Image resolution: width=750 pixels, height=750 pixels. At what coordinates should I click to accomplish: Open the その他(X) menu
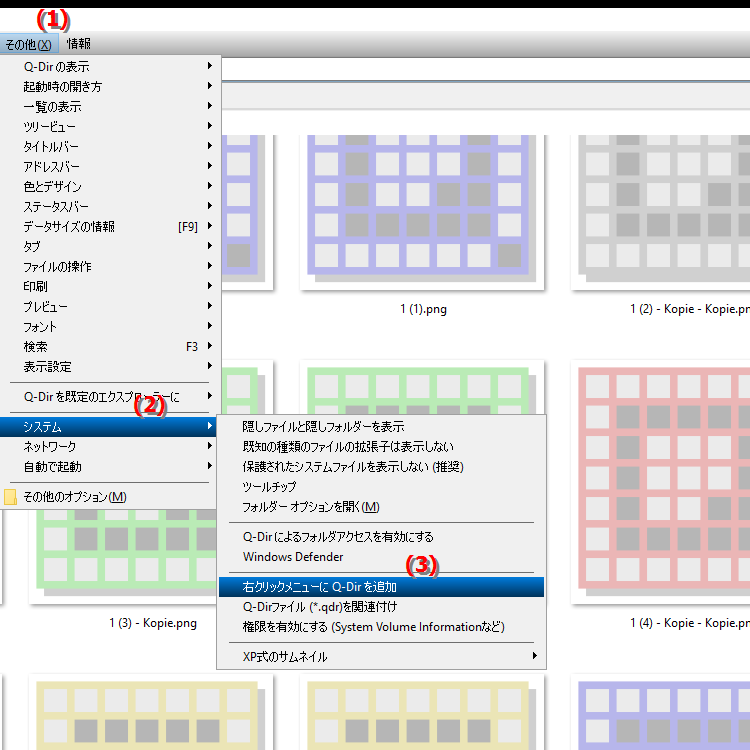click(x=29, y=44)
